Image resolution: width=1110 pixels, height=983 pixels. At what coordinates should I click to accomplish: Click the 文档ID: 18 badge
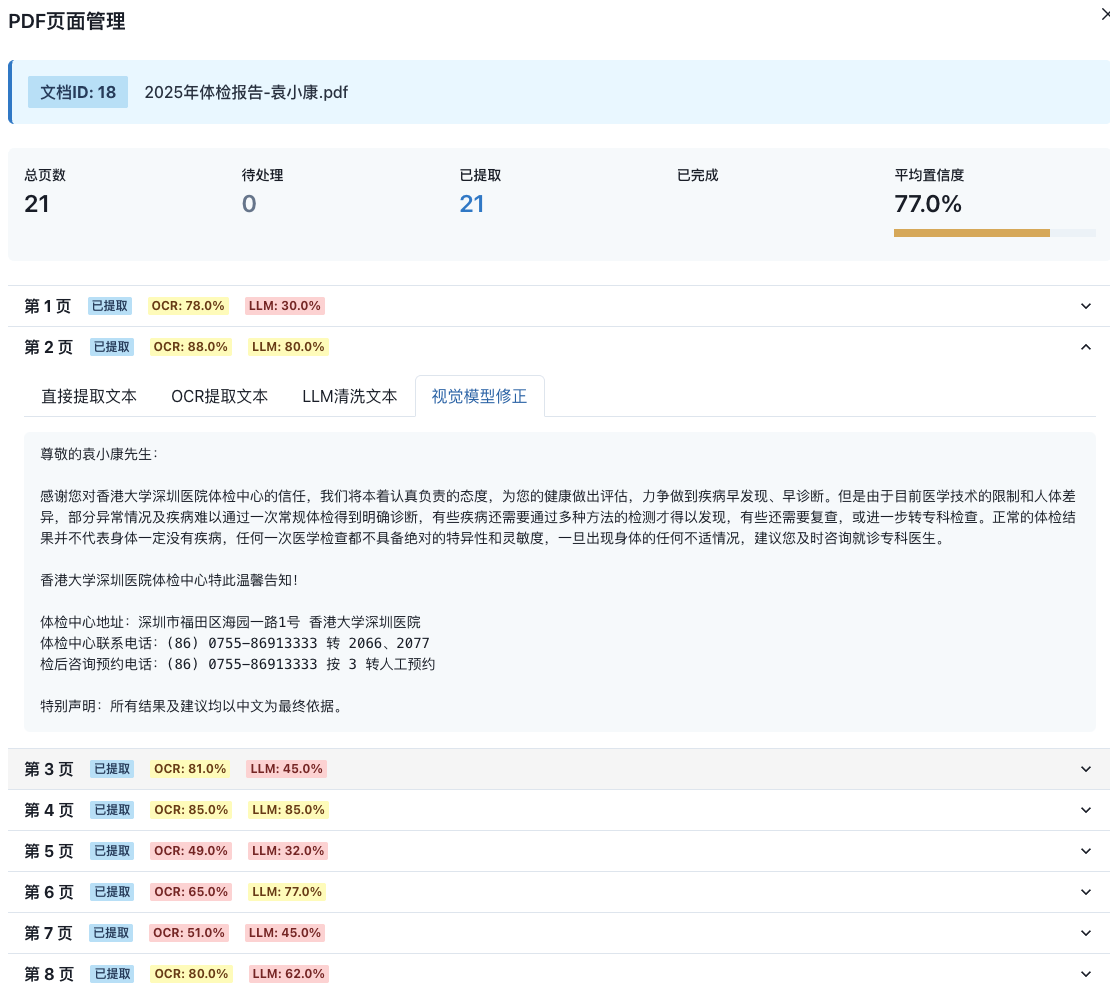point(77,91)
